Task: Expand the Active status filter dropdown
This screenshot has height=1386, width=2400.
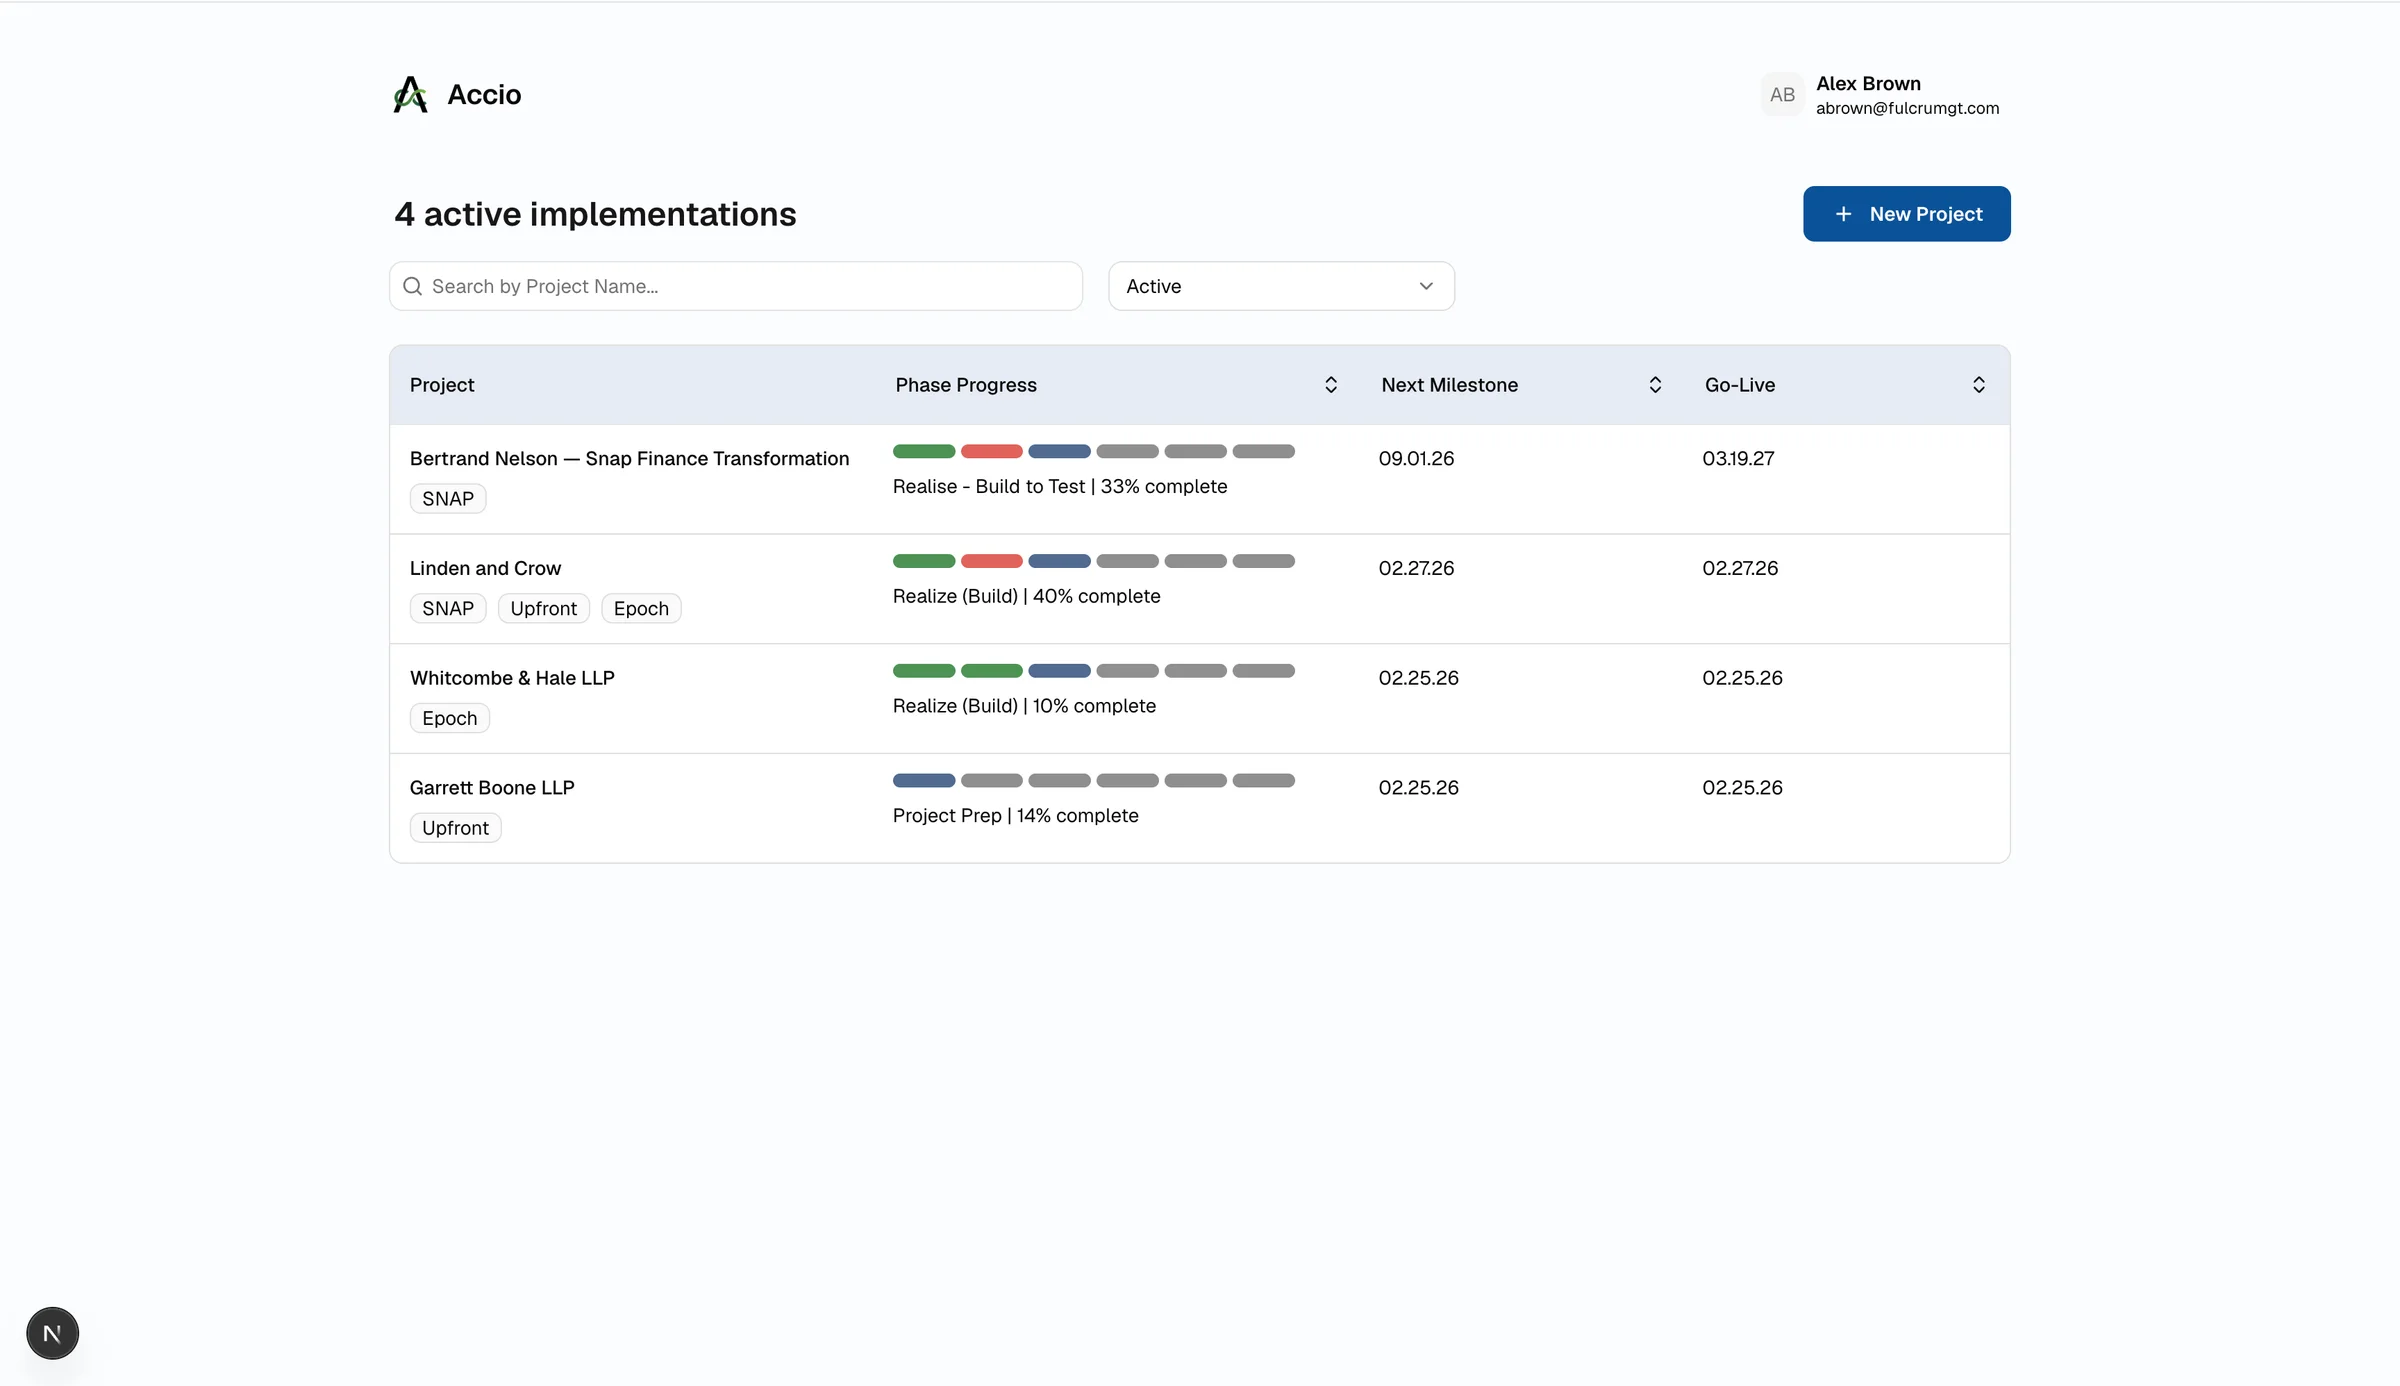Action: [1281, 287]
